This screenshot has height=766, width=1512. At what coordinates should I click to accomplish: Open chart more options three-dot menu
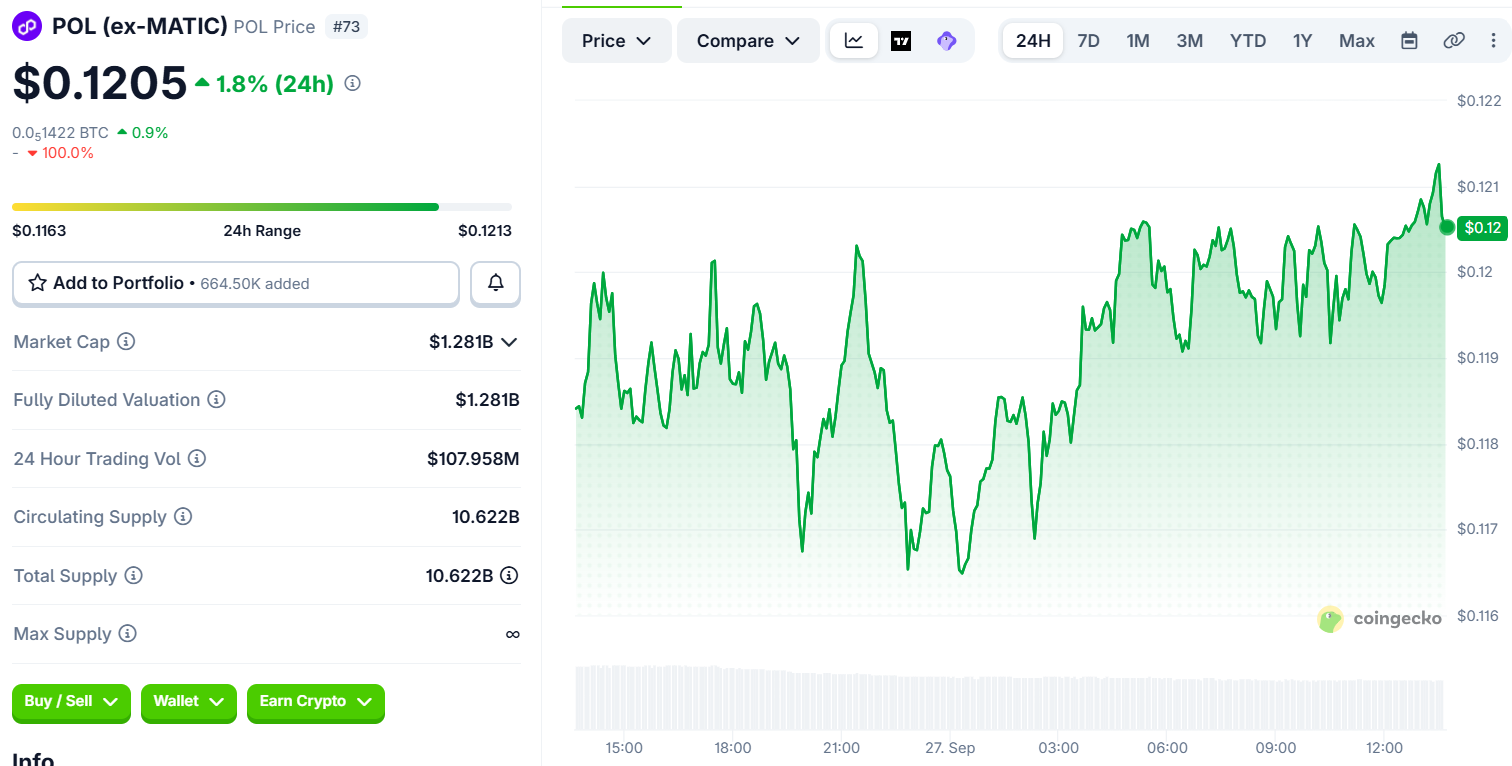(x=1494, y=41)
